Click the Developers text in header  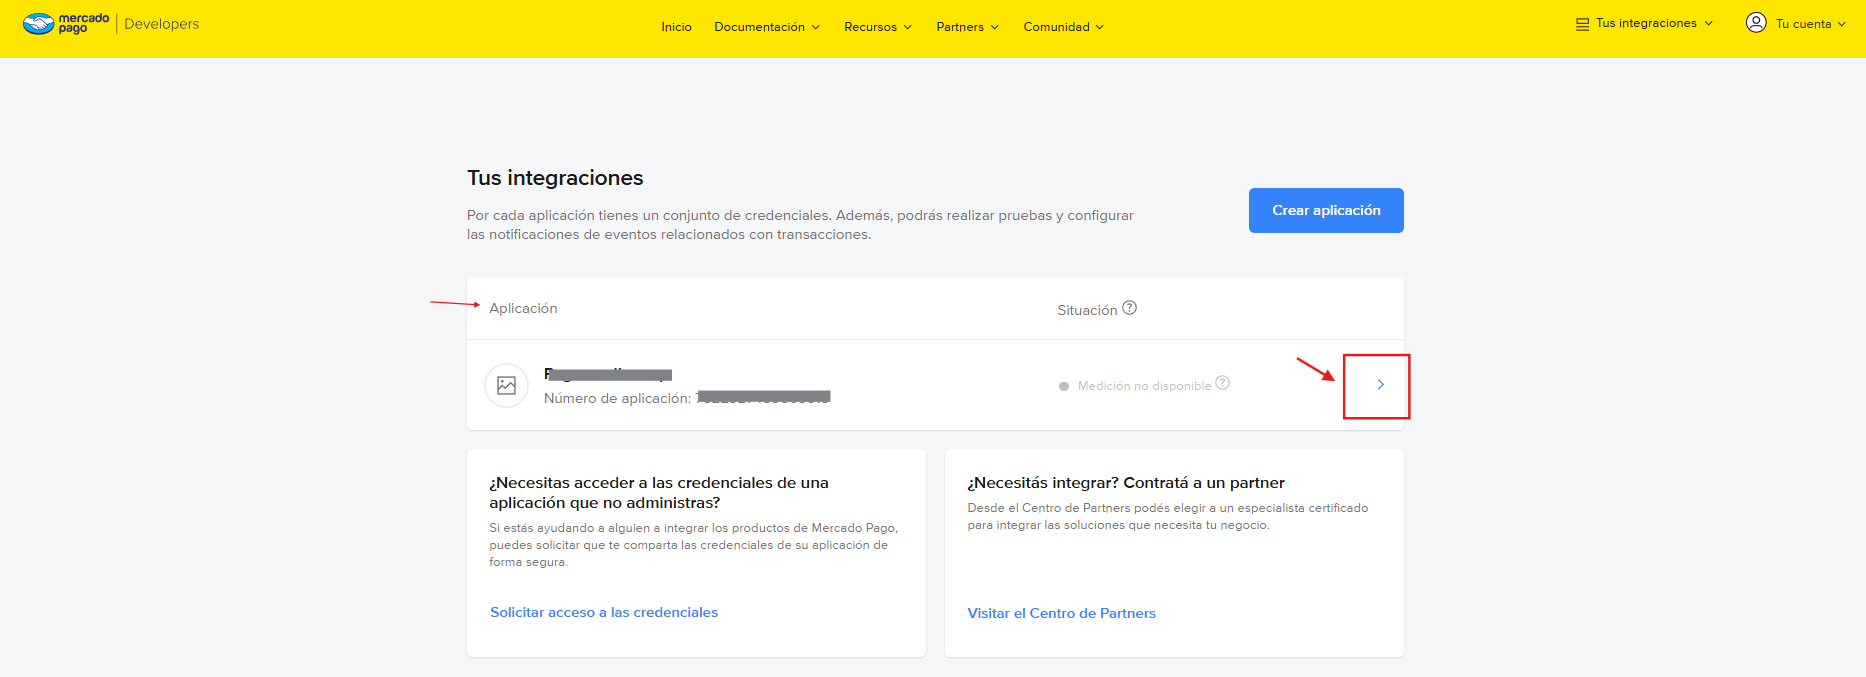pyautogui.click(x=161, y=24)
